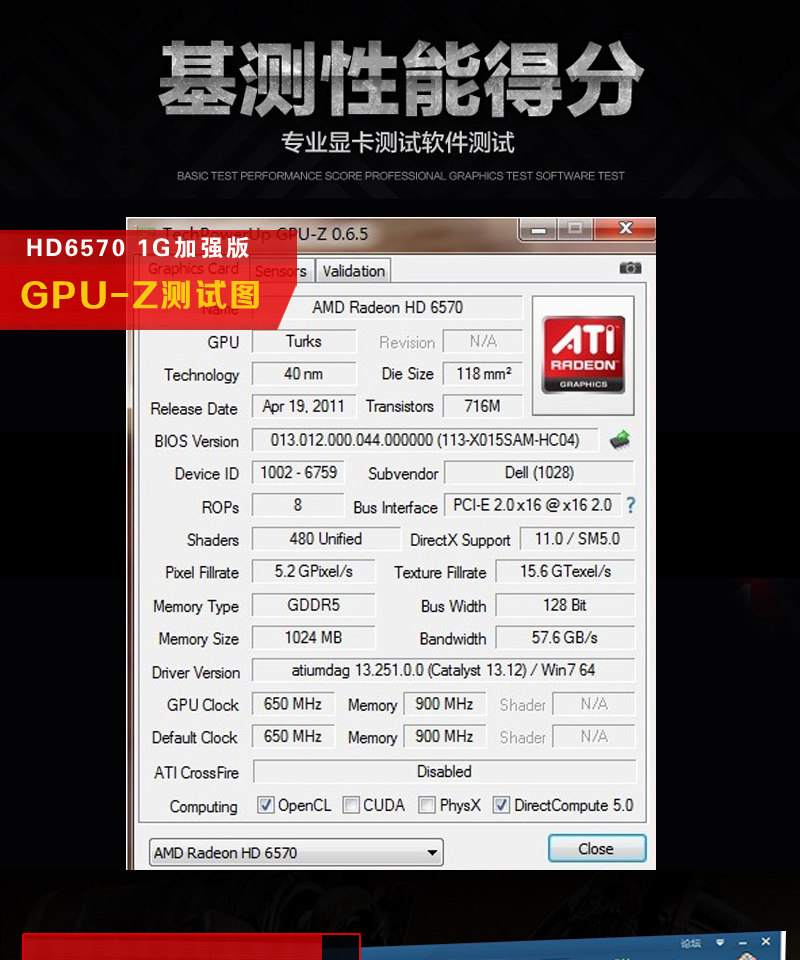Screen dimensions: 800x960
Task: Maximize the GPU-Z window
Action: 575,230
